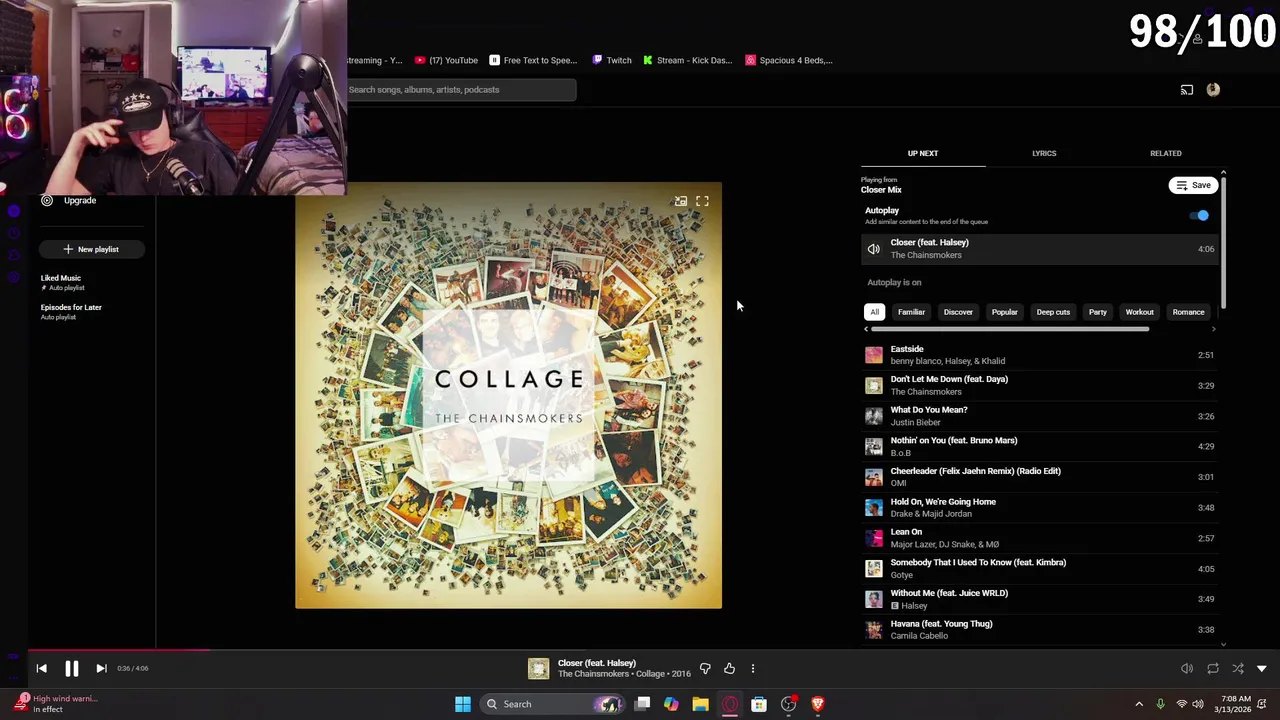Click the Cast icon at the top right

[1187, 90]
